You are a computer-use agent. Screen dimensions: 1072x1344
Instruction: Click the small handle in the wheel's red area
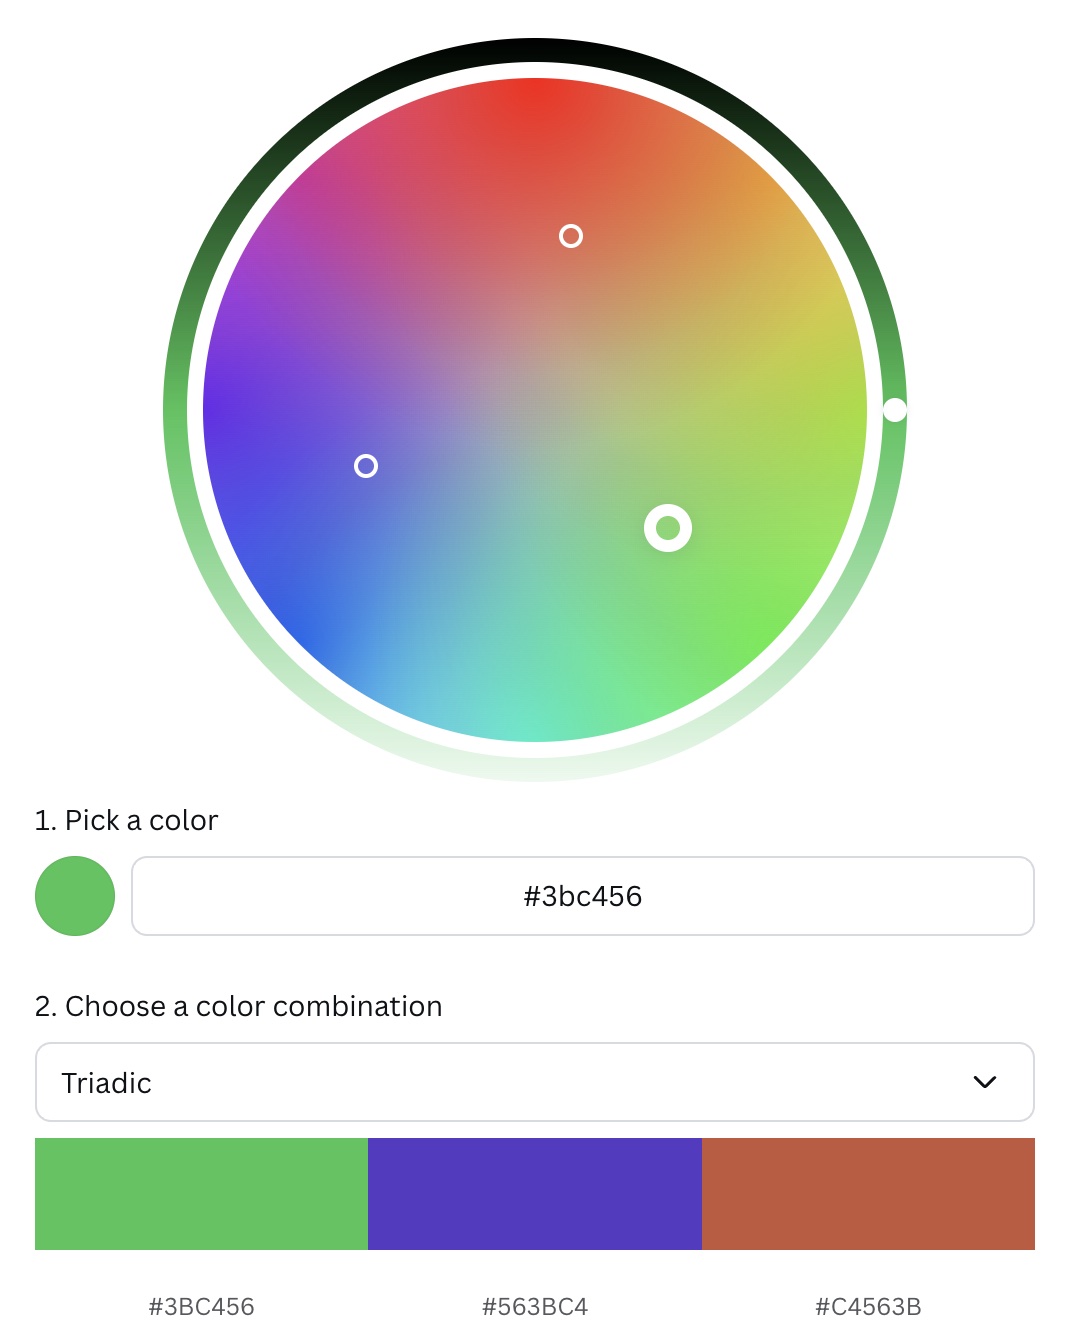point(571,236)
